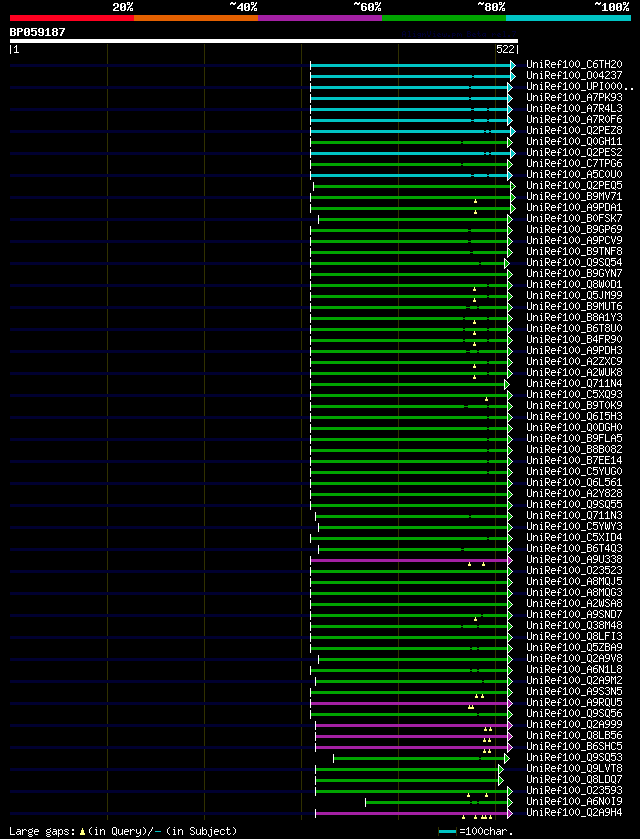Select the UniRef100_B9TNF8 label

574,251
